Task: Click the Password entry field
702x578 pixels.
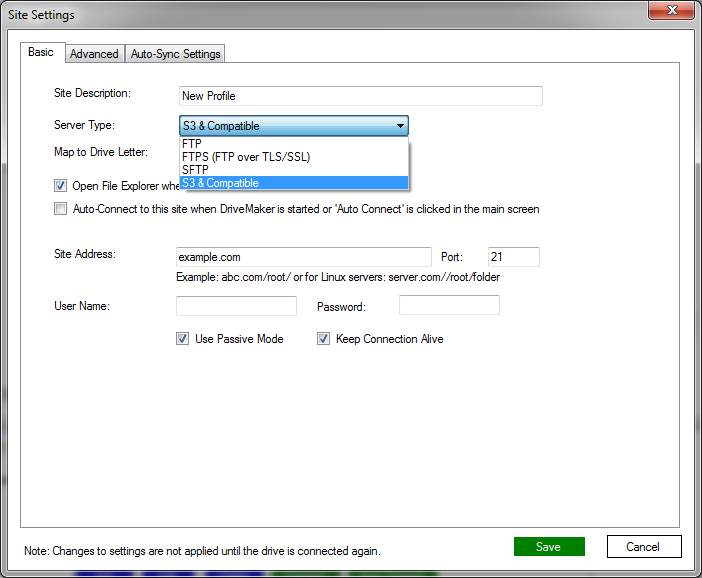Action: point(449,306)
